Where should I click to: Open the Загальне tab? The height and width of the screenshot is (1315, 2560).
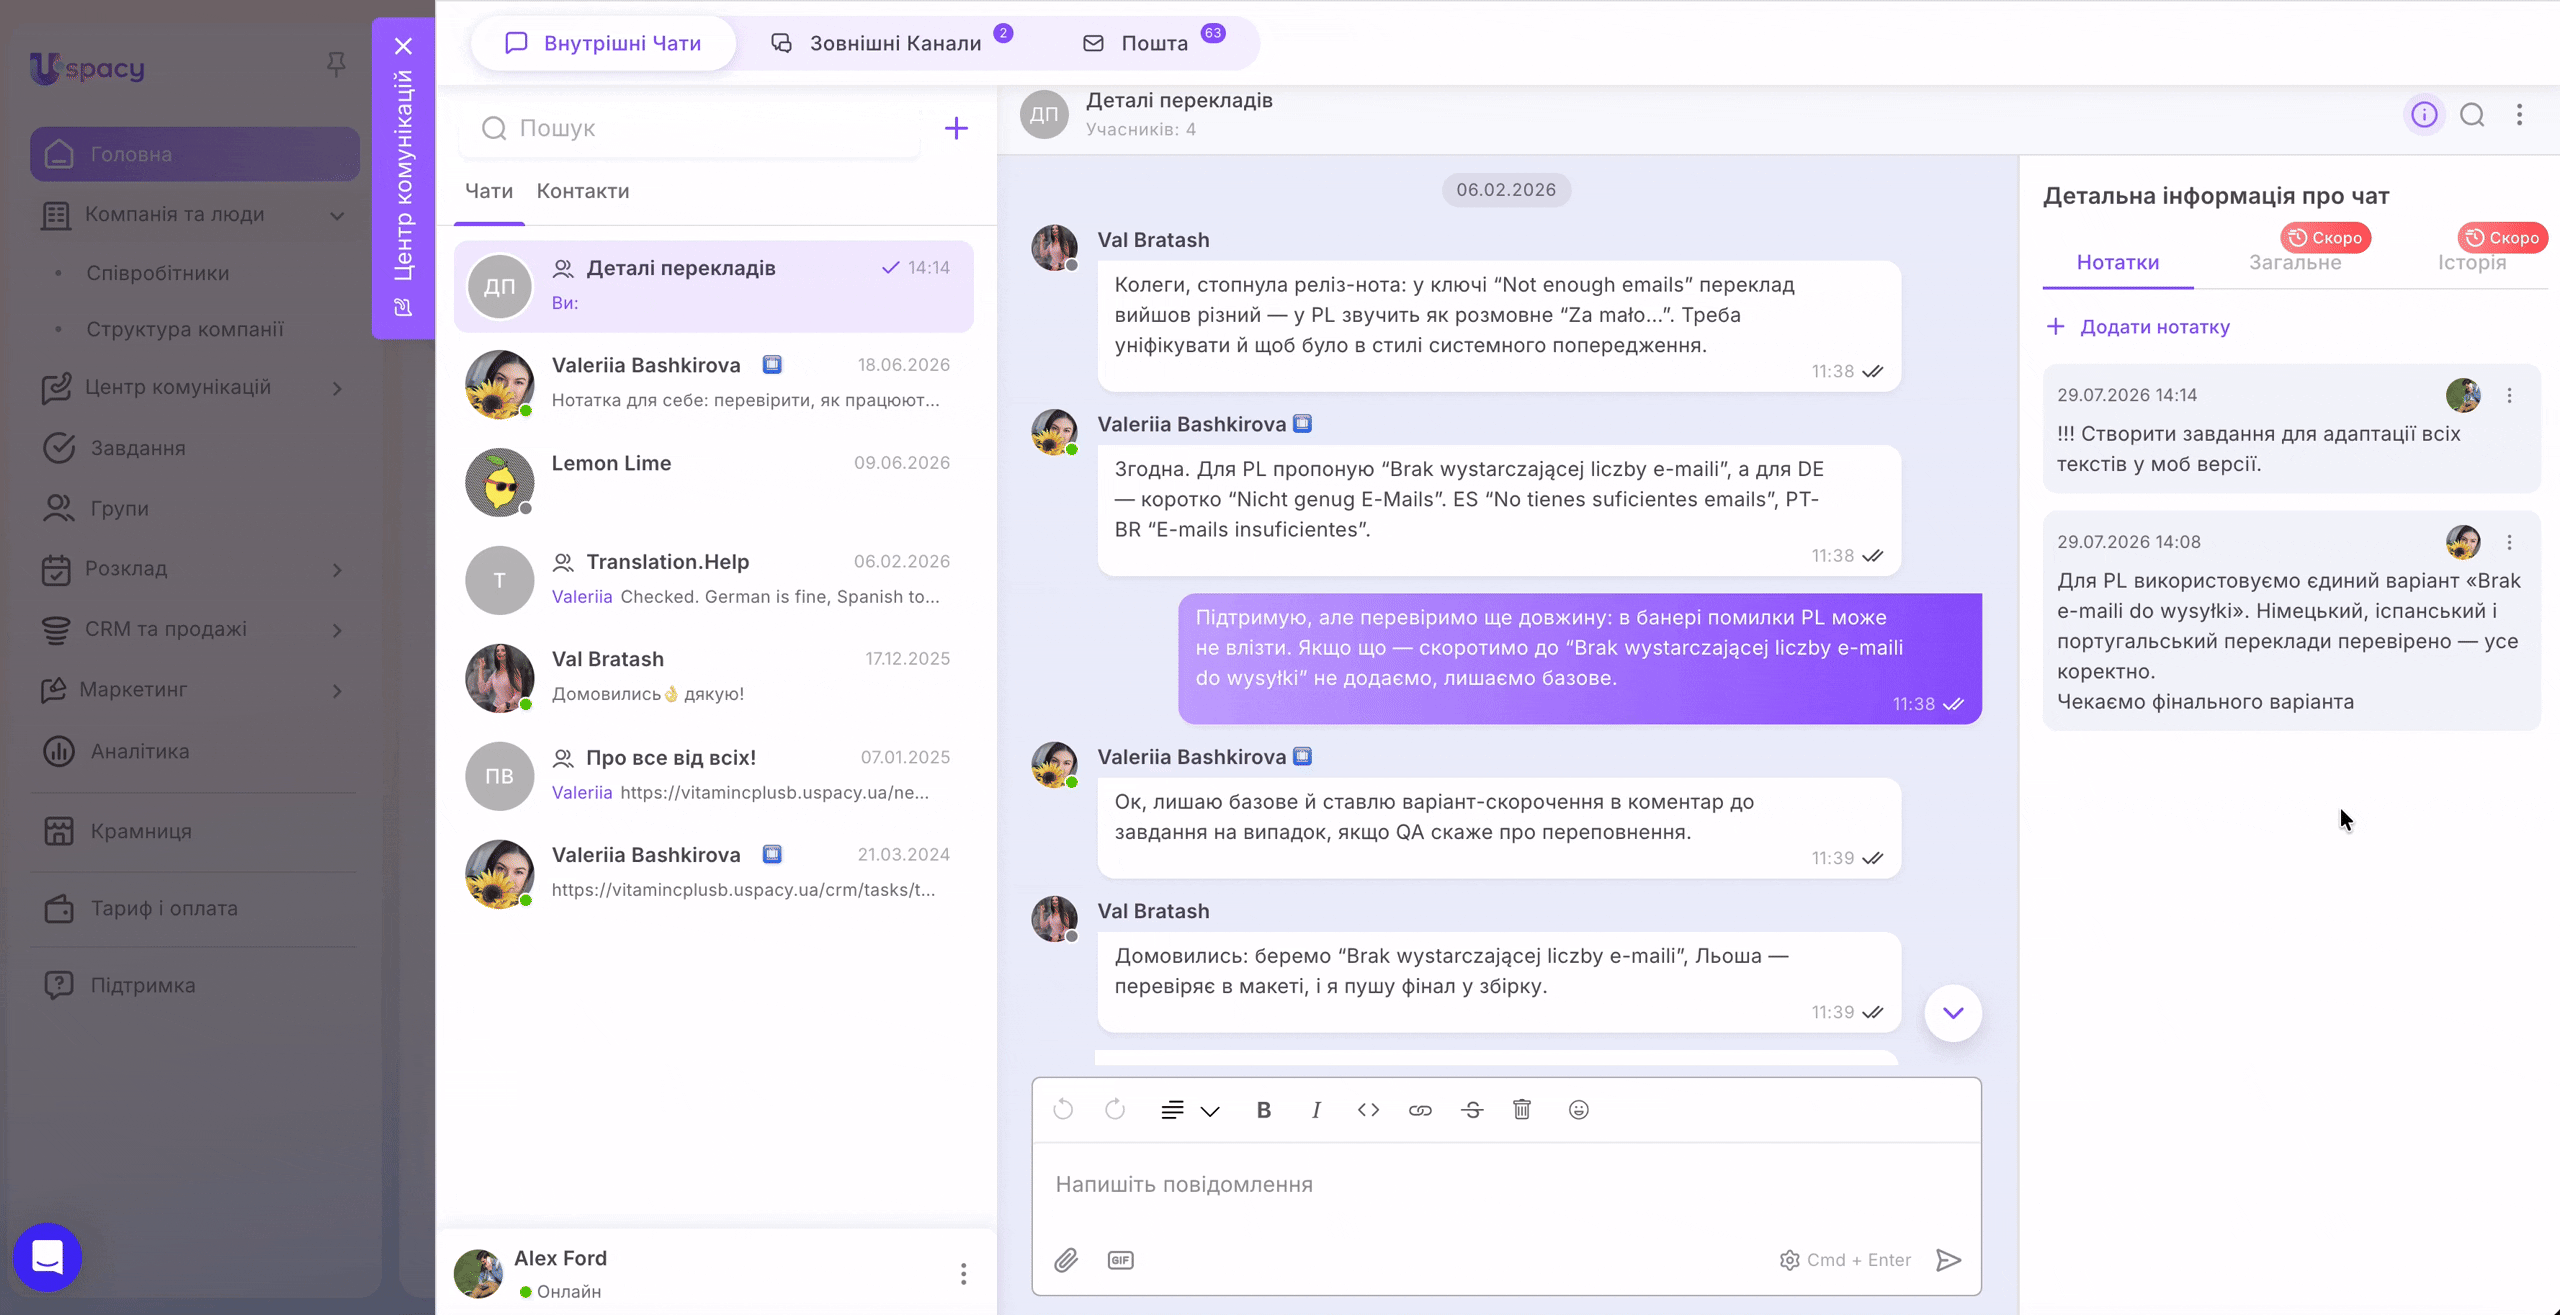pos(2295,262)
